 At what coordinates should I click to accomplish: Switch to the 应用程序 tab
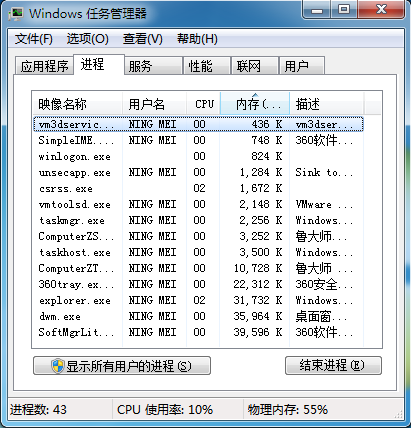tap(44, 66)
